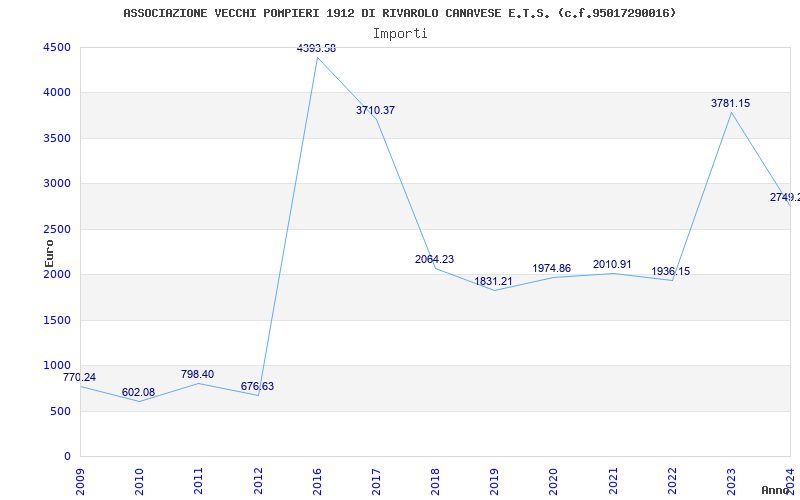Click the chart title starting 'ASSOCIAZIONE VECCHI POMPIERI 1912'

[399, 13]
